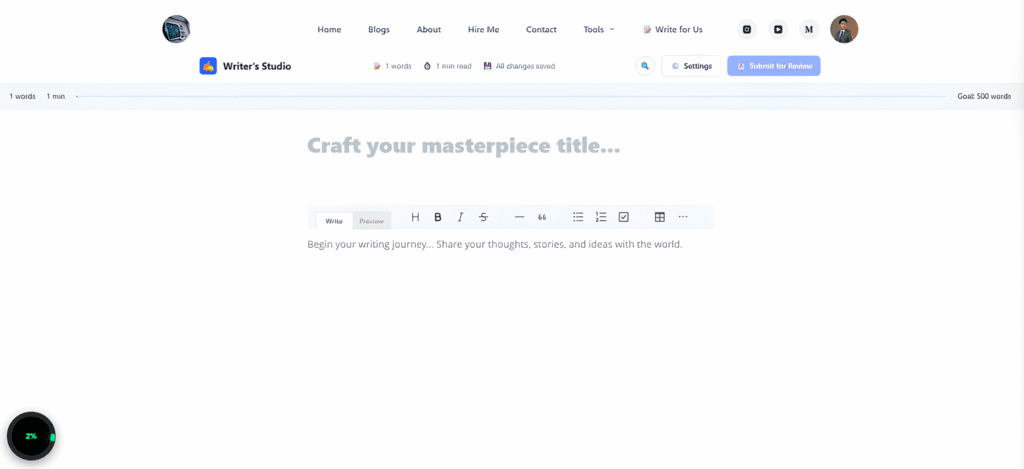Open the Instagram social icon
Screen dimensions: 1024x469
(x=747, y=29)
